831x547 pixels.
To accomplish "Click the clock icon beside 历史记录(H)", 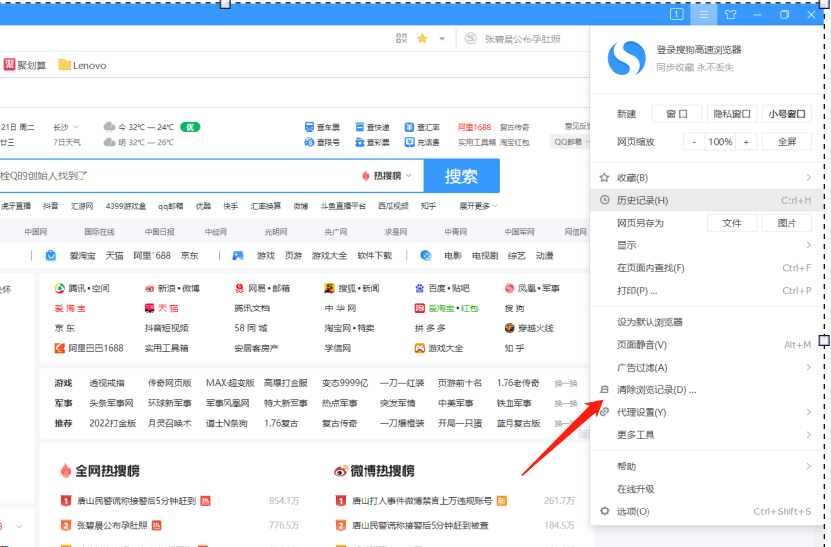I will click(x=604, y=200).
